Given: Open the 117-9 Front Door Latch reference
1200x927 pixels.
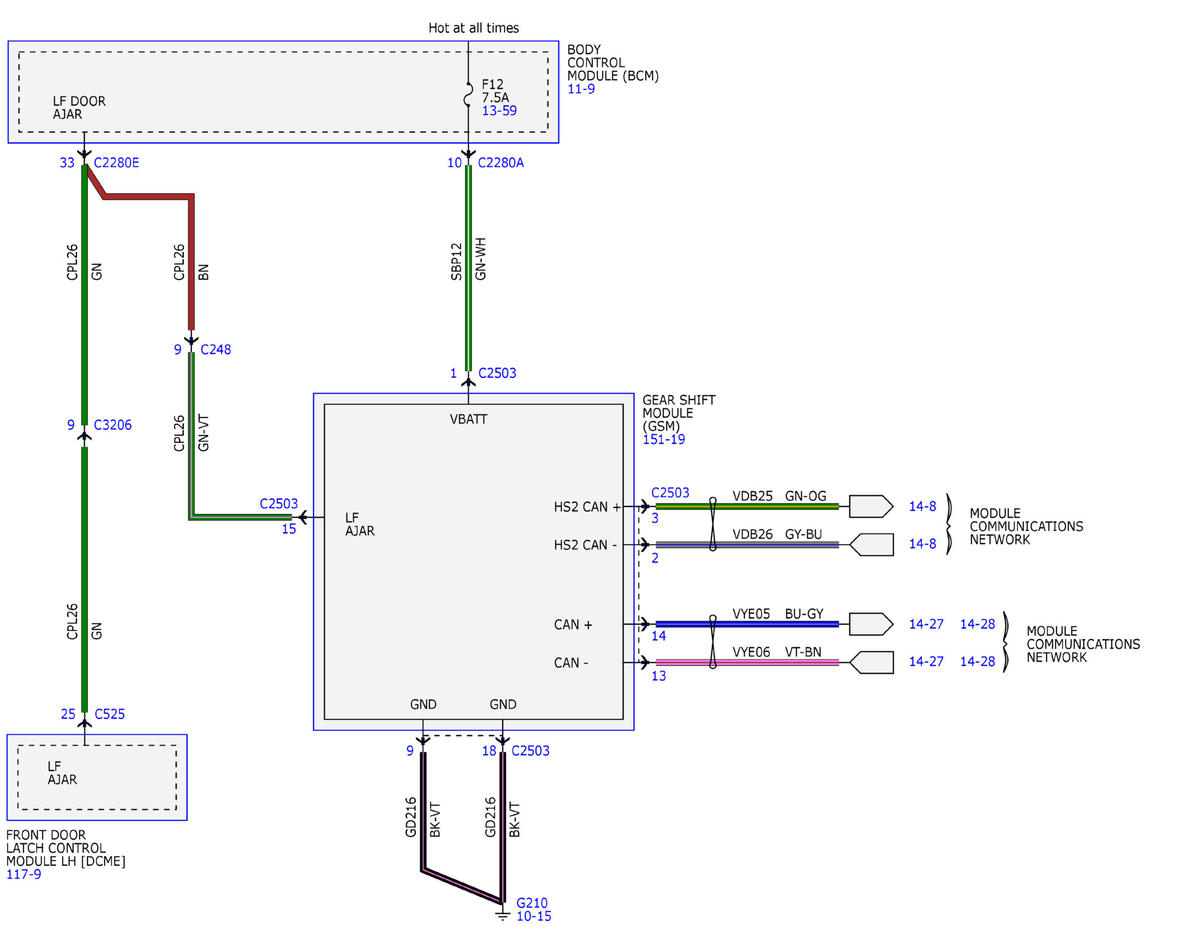Looking at the screenshot, I should (x=25, y=875).
